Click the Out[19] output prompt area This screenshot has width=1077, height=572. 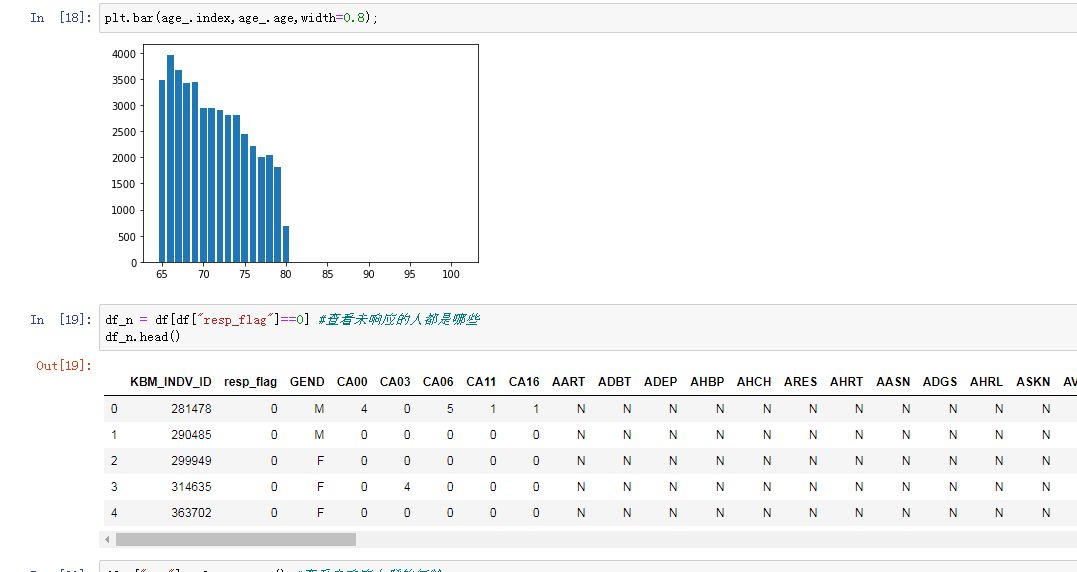click(63, 366)
